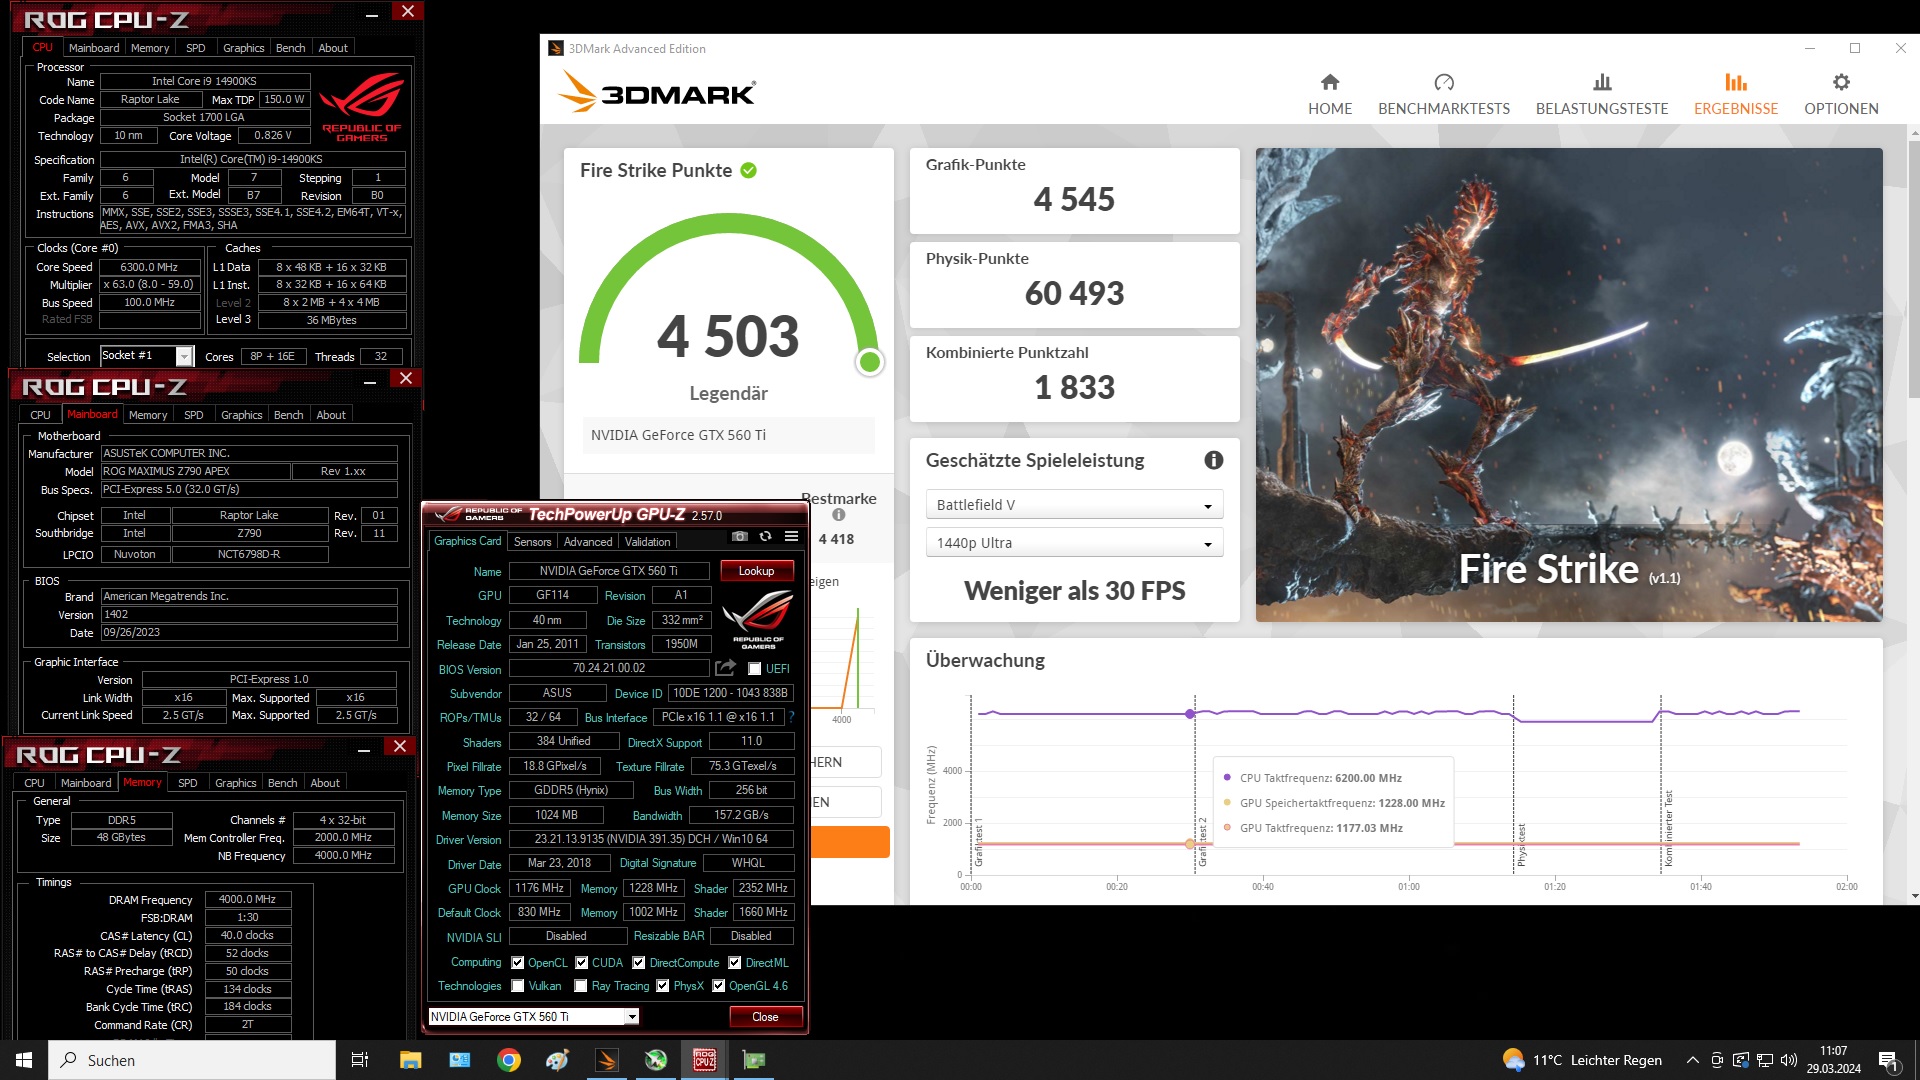Viewport: 1920px width, 1080px height.
Task: Open 1440p Ultra resolution dropdown
Action: (x=1074, y=543)
